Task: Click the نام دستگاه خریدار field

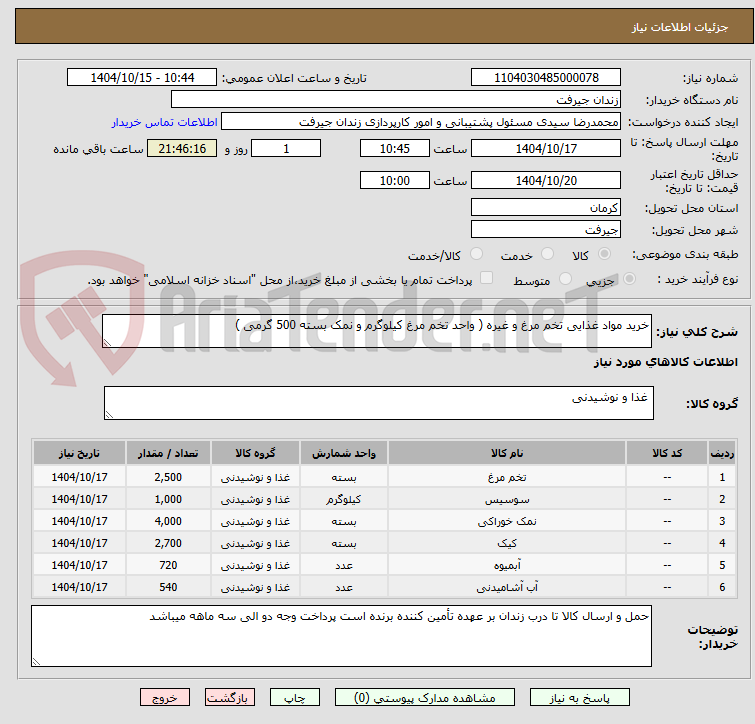Action: [396, 100]
